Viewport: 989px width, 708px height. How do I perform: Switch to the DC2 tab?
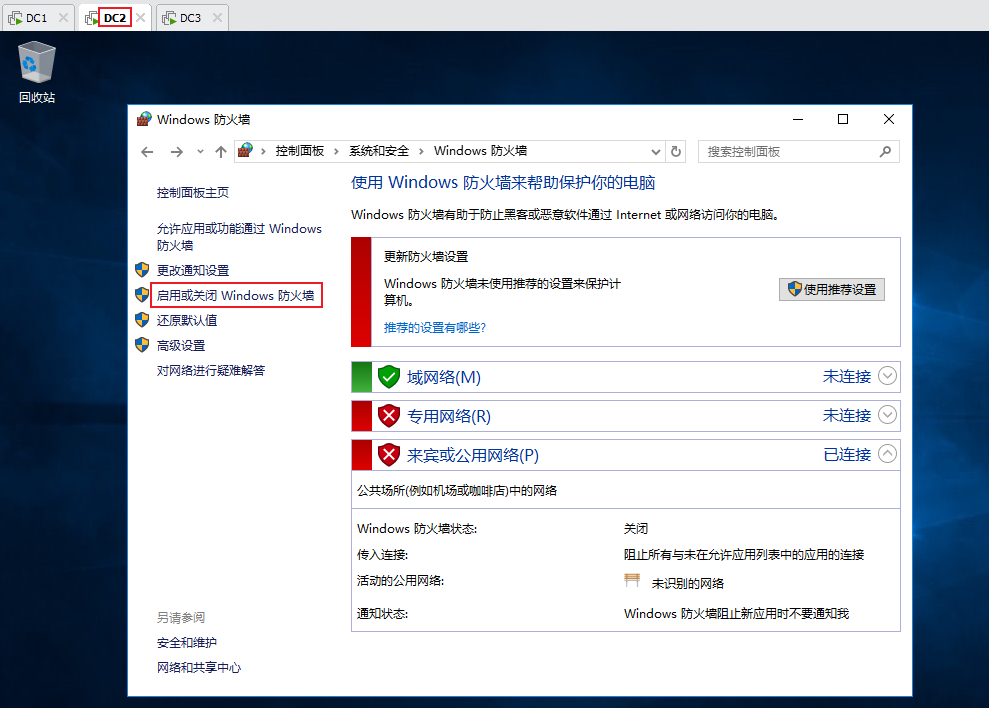[115, 18]
